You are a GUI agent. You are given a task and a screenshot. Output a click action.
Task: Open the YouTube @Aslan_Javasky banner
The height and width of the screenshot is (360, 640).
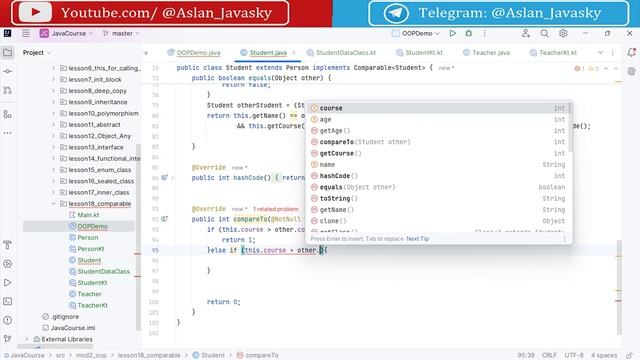pos(150,13)
